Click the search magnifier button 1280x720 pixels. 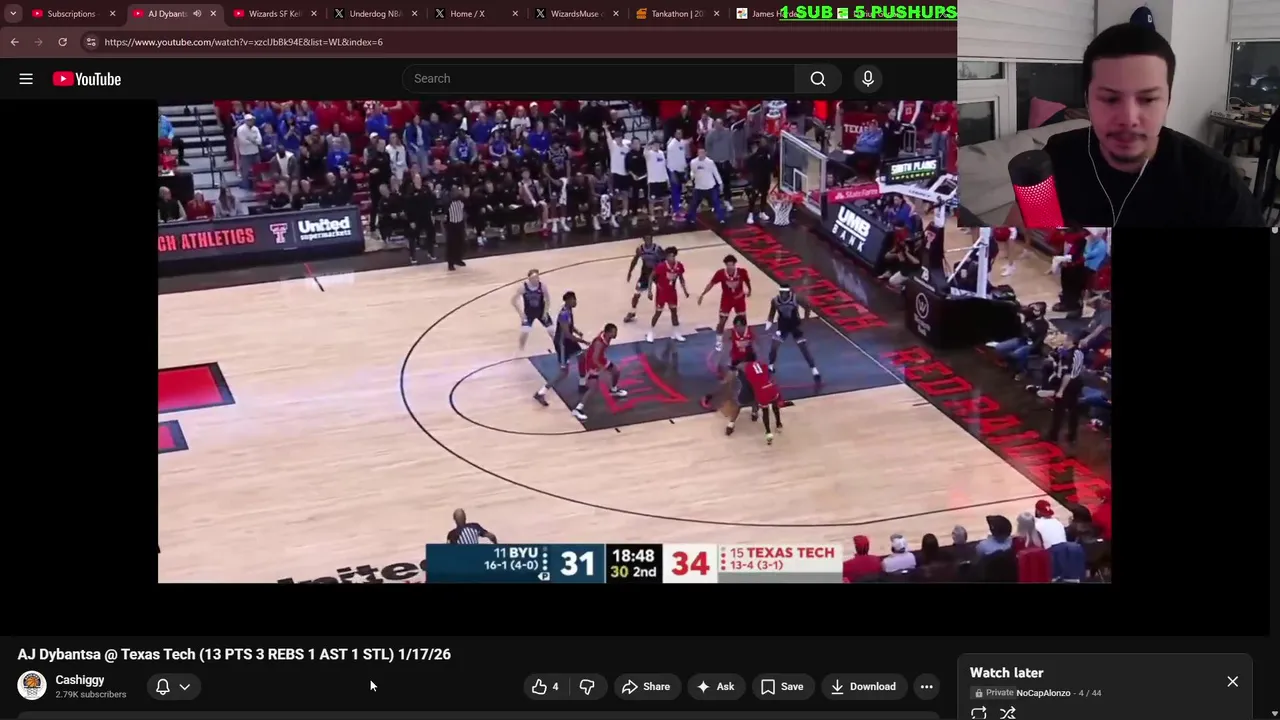tap(818, 79)
